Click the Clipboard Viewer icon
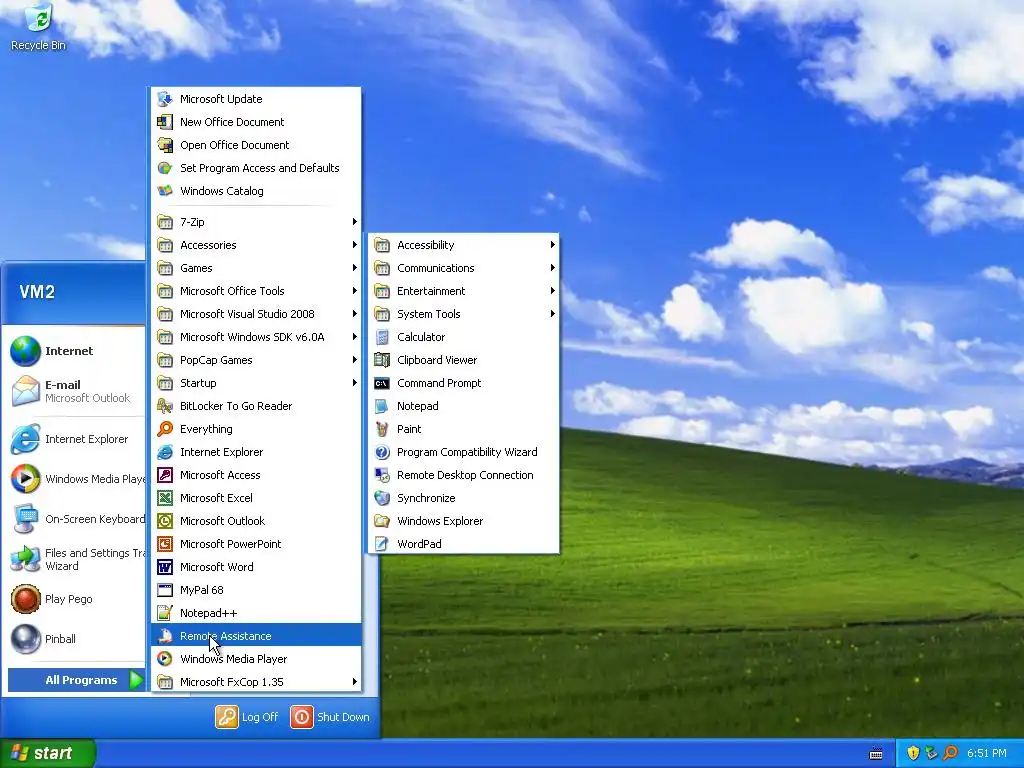Screen dimensions: 1024x768 (382, 360)
